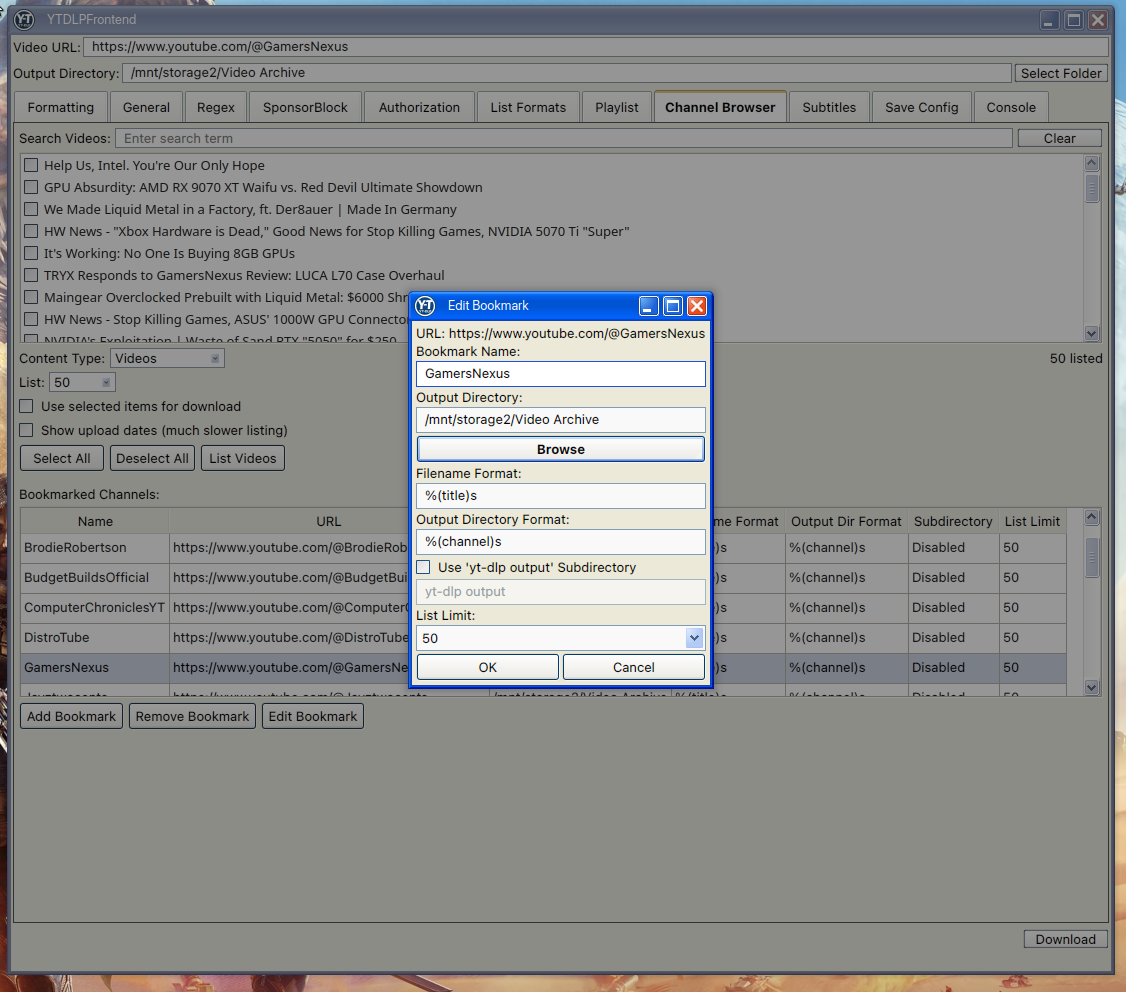Click Browse for output directory
The width and height of the screenshot is (1126, 992).
tap(561, 449)
